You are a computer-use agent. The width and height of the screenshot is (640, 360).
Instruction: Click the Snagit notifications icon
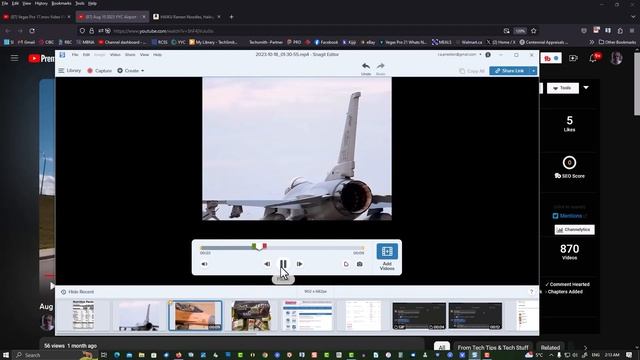pyautogui.click(x=488, y=54)
